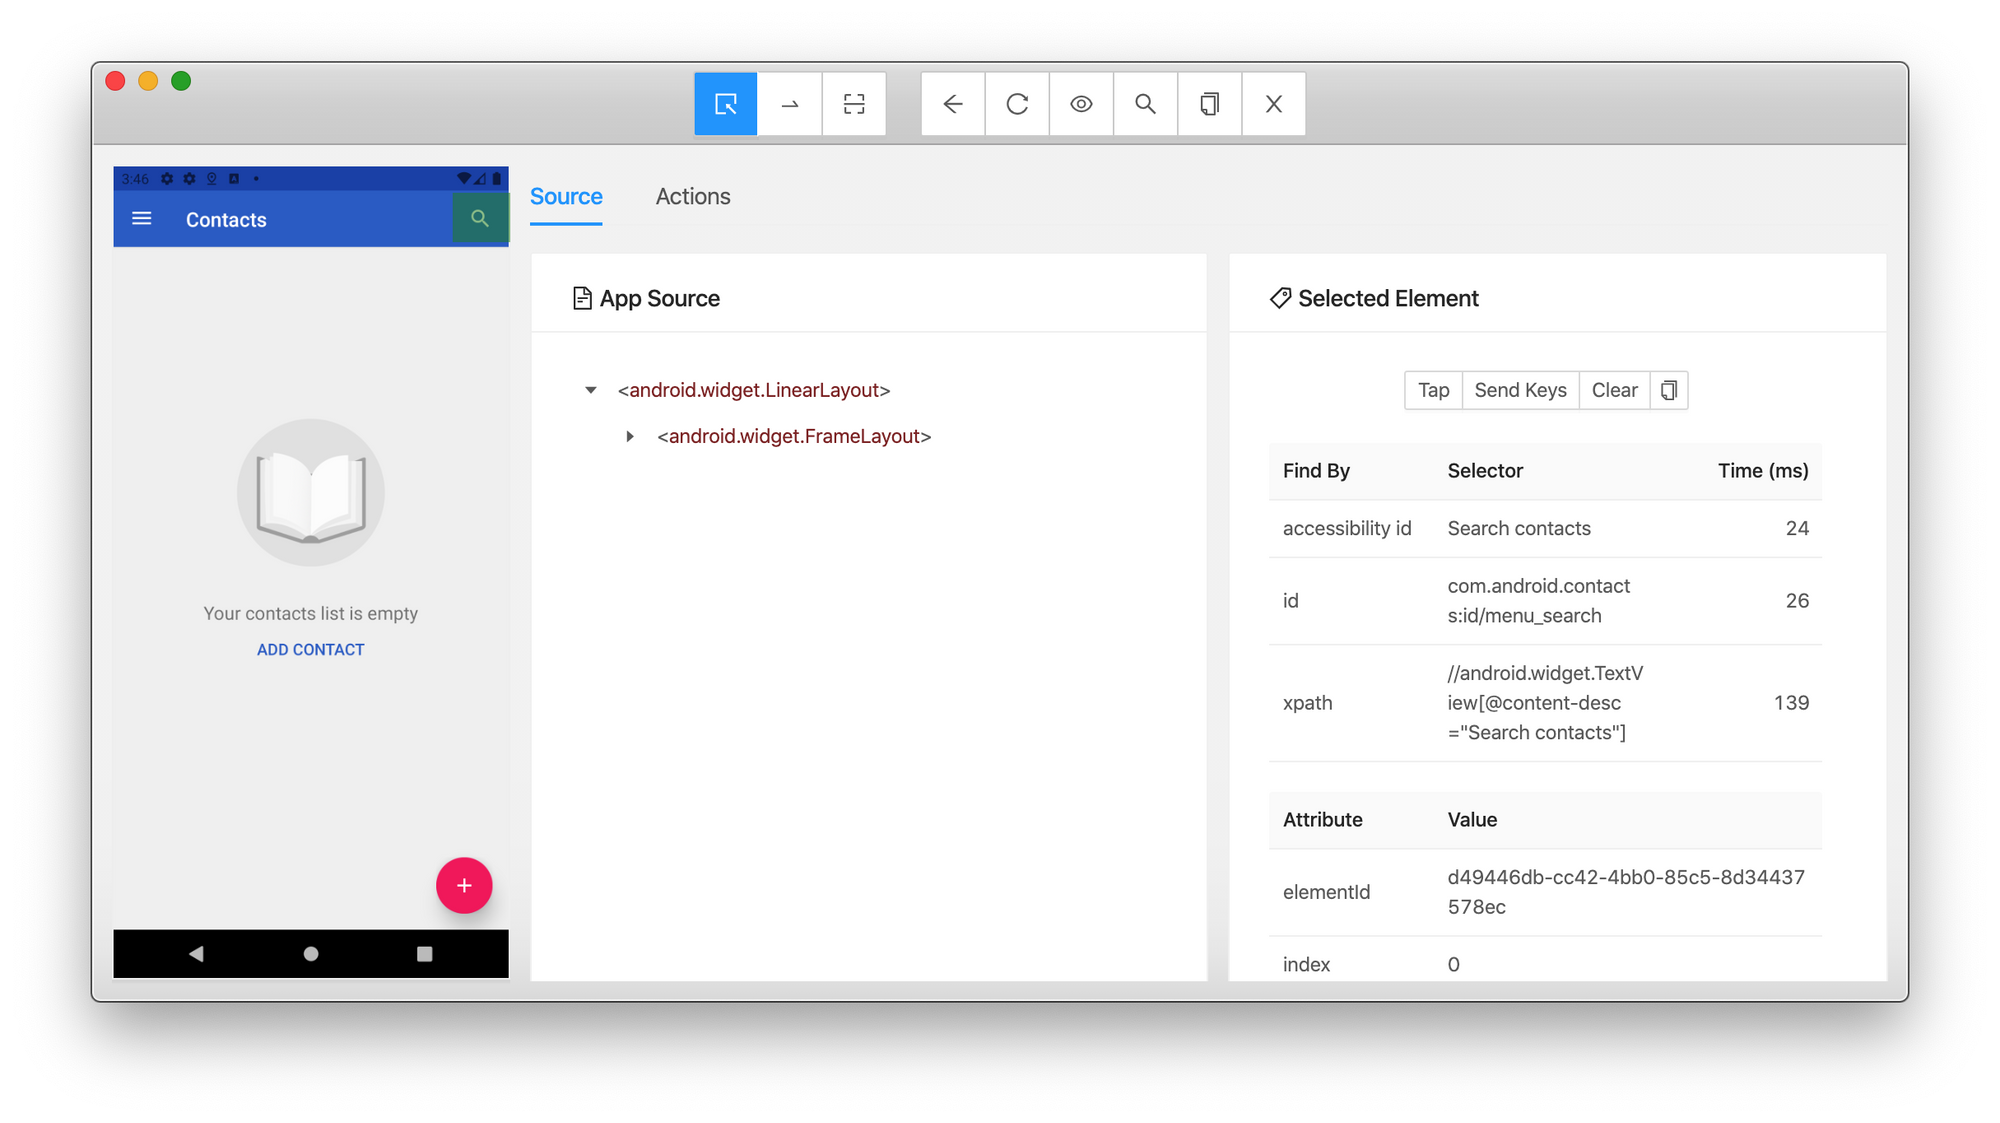Toggle the search icon in Contacts toolbar
Screen dimensions: 2000x1123
(x=478, y=218)
